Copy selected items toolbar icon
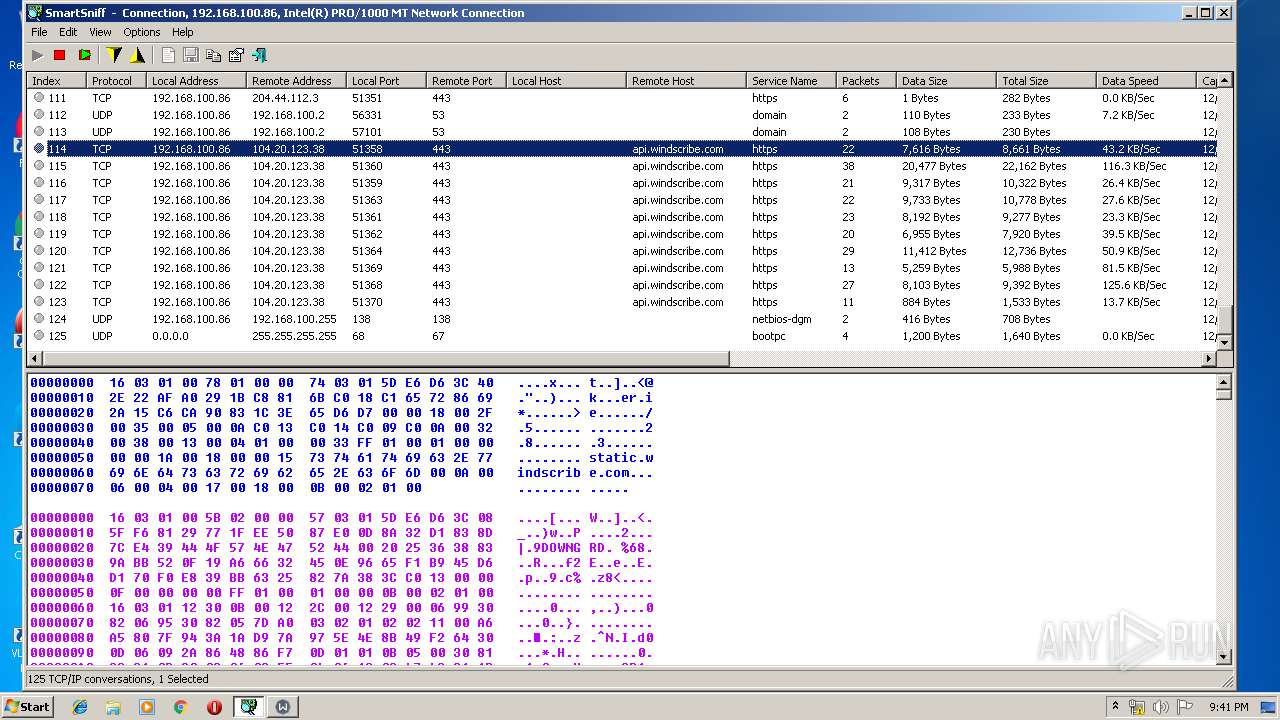The width and height of the screenshot is (1280, 720). [213, 55]
